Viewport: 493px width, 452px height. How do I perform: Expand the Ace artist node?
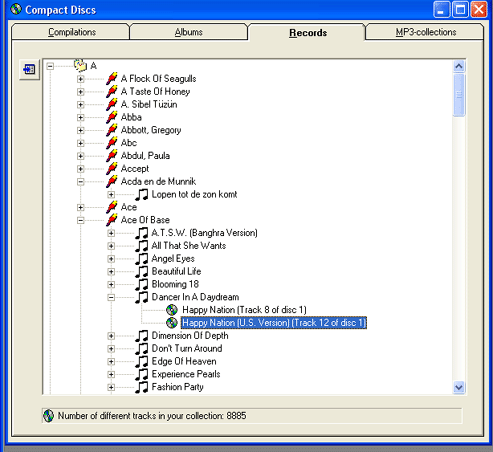[x=80, y=207]
